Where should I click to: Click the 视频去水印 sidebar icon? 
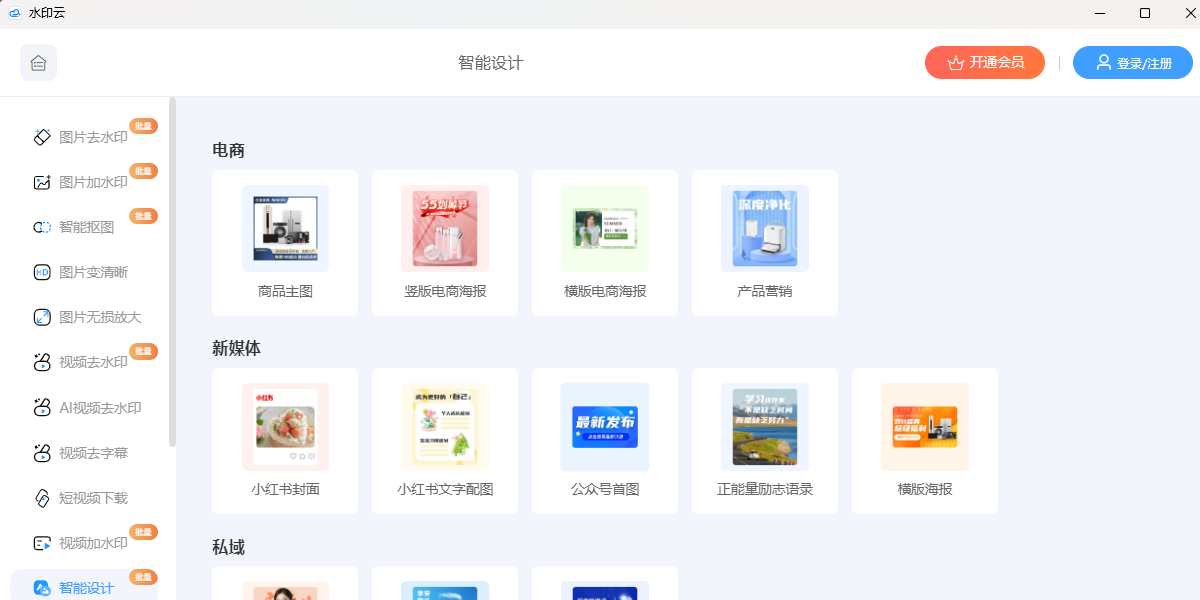click(42, 362)
